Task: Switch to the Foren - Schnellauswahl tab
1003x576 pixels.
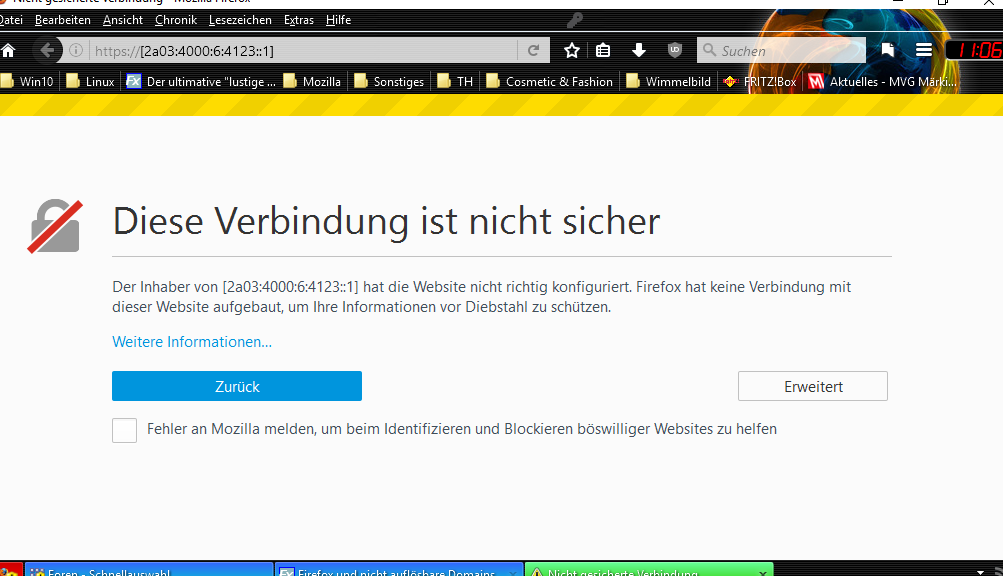Action: (149, 570)
